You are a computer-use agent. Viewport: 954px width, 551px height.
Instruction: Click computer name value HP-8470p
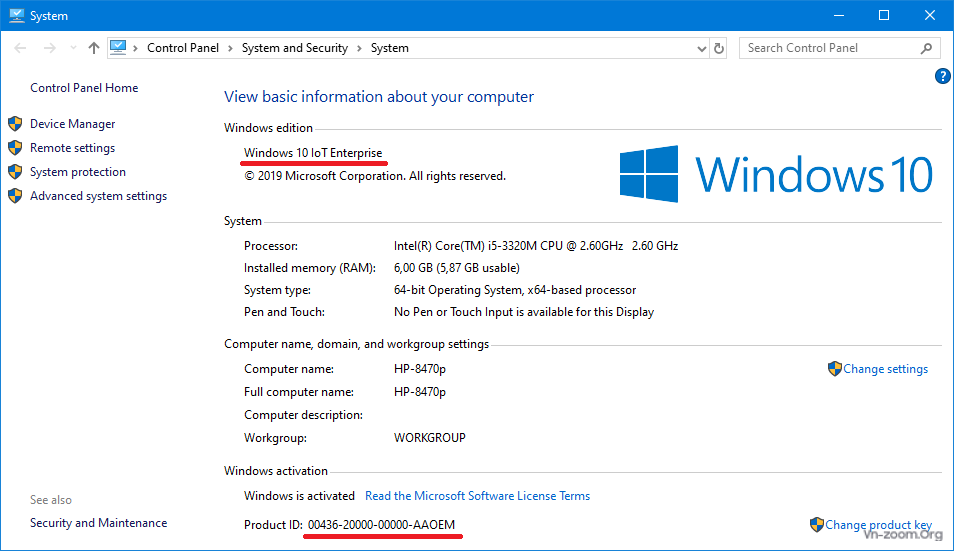[x=420, y=369]
